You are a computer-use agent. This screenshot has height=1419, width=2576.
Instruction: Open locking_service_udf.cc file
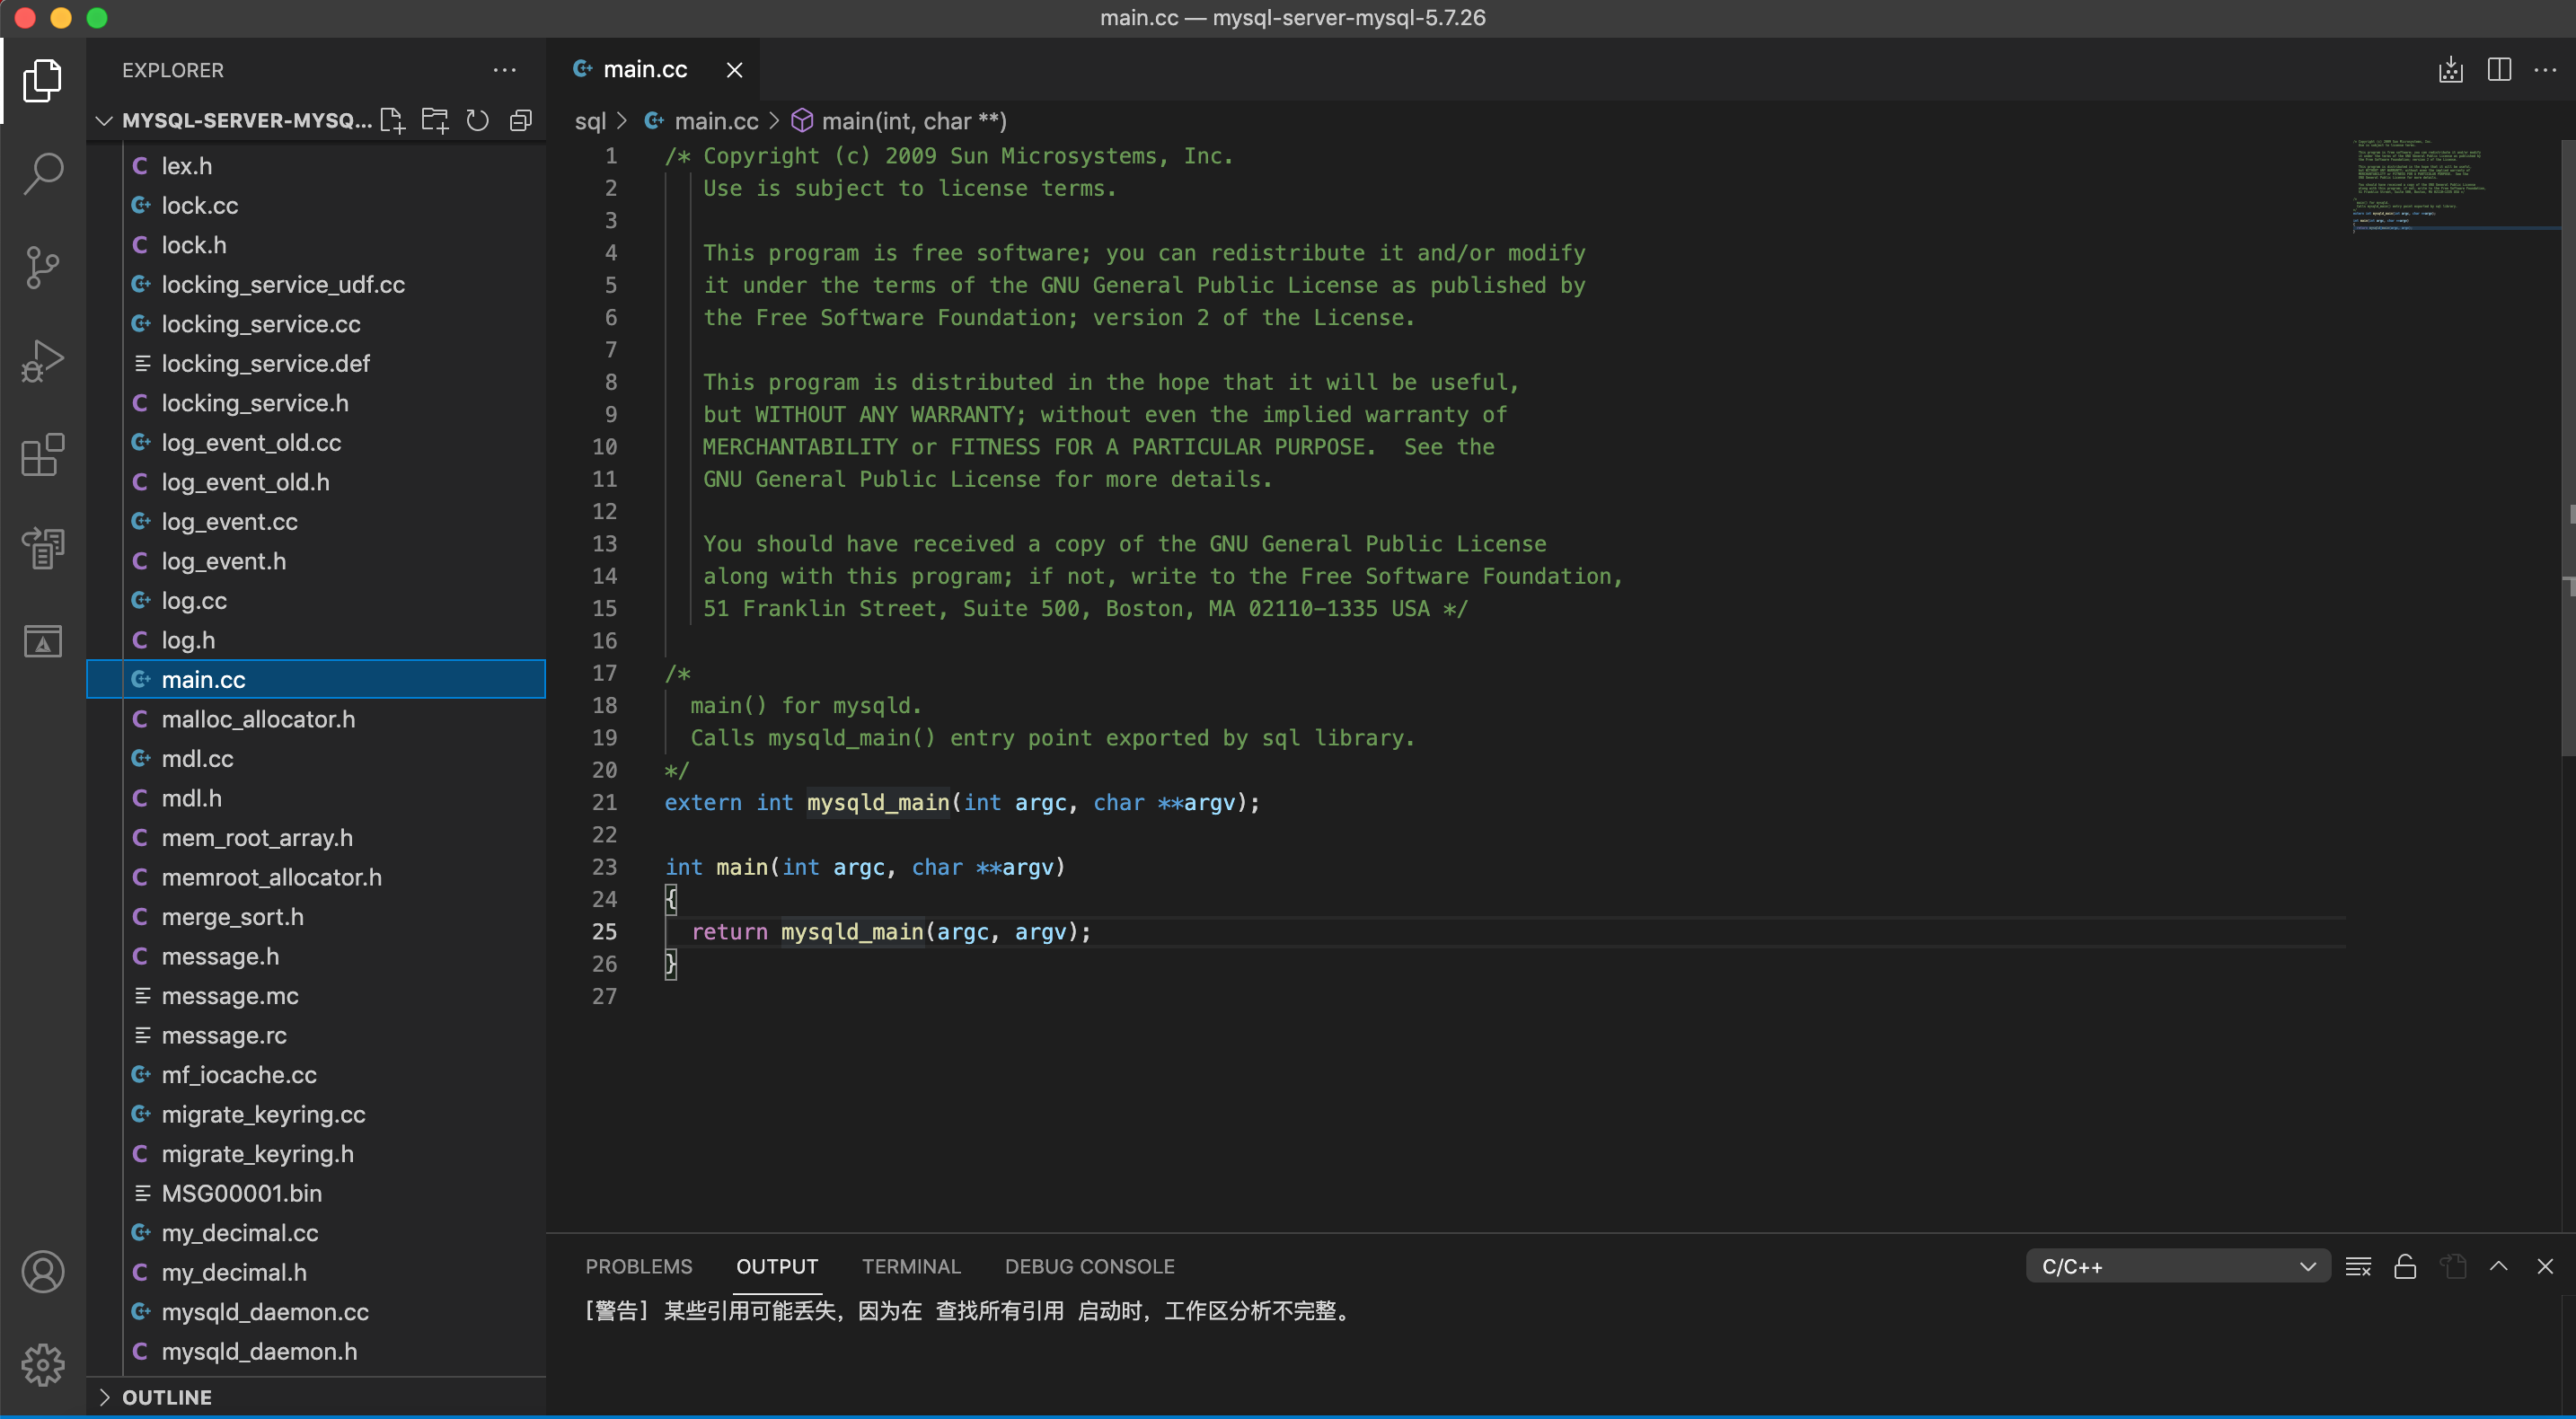click(316, 285)
